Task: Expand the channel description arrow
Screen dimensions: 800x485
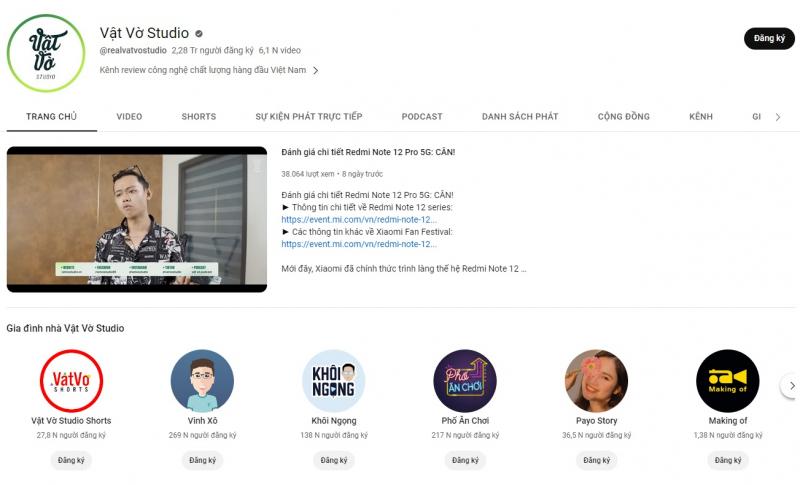Action: pyautogui.click(x=316, y=70)
